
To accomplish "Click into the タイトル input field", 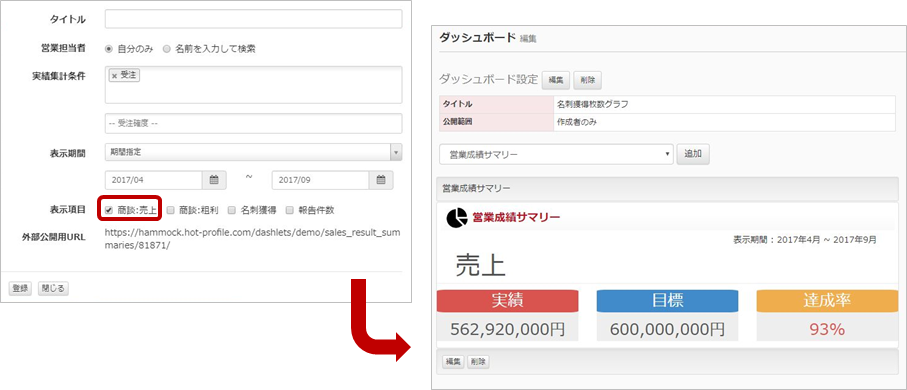I will tap(253, 19).
